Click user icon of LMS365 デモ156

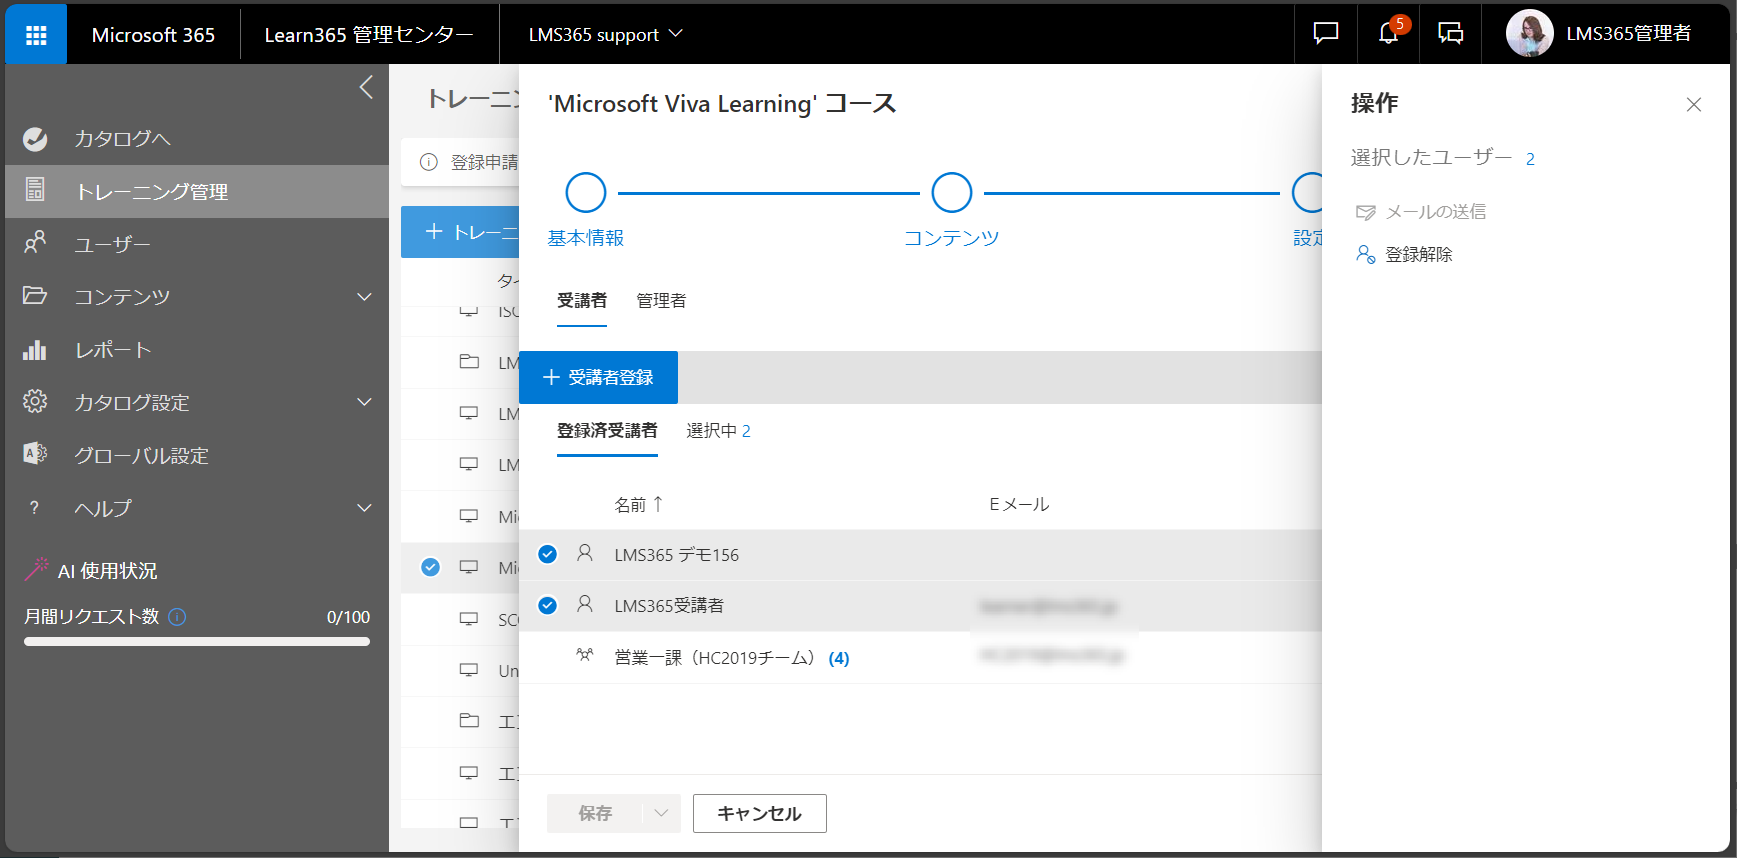[x=585, y=553]
